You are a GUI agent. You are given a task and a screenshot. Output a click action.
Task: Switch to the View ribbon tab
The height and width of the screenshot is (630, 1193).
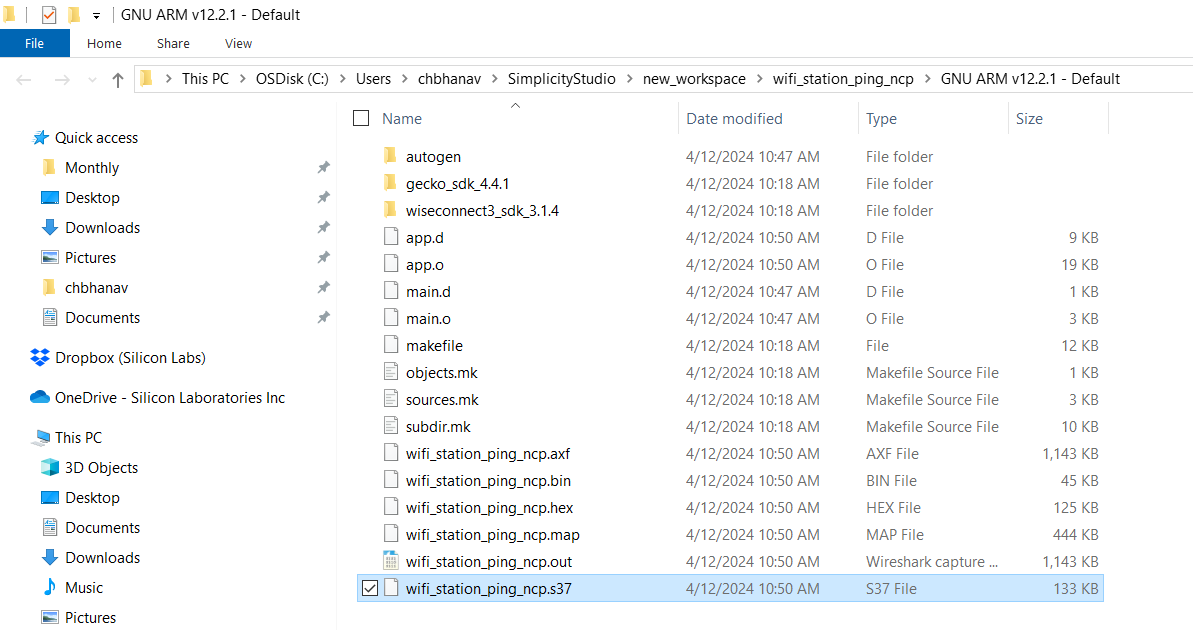[238, 43]
